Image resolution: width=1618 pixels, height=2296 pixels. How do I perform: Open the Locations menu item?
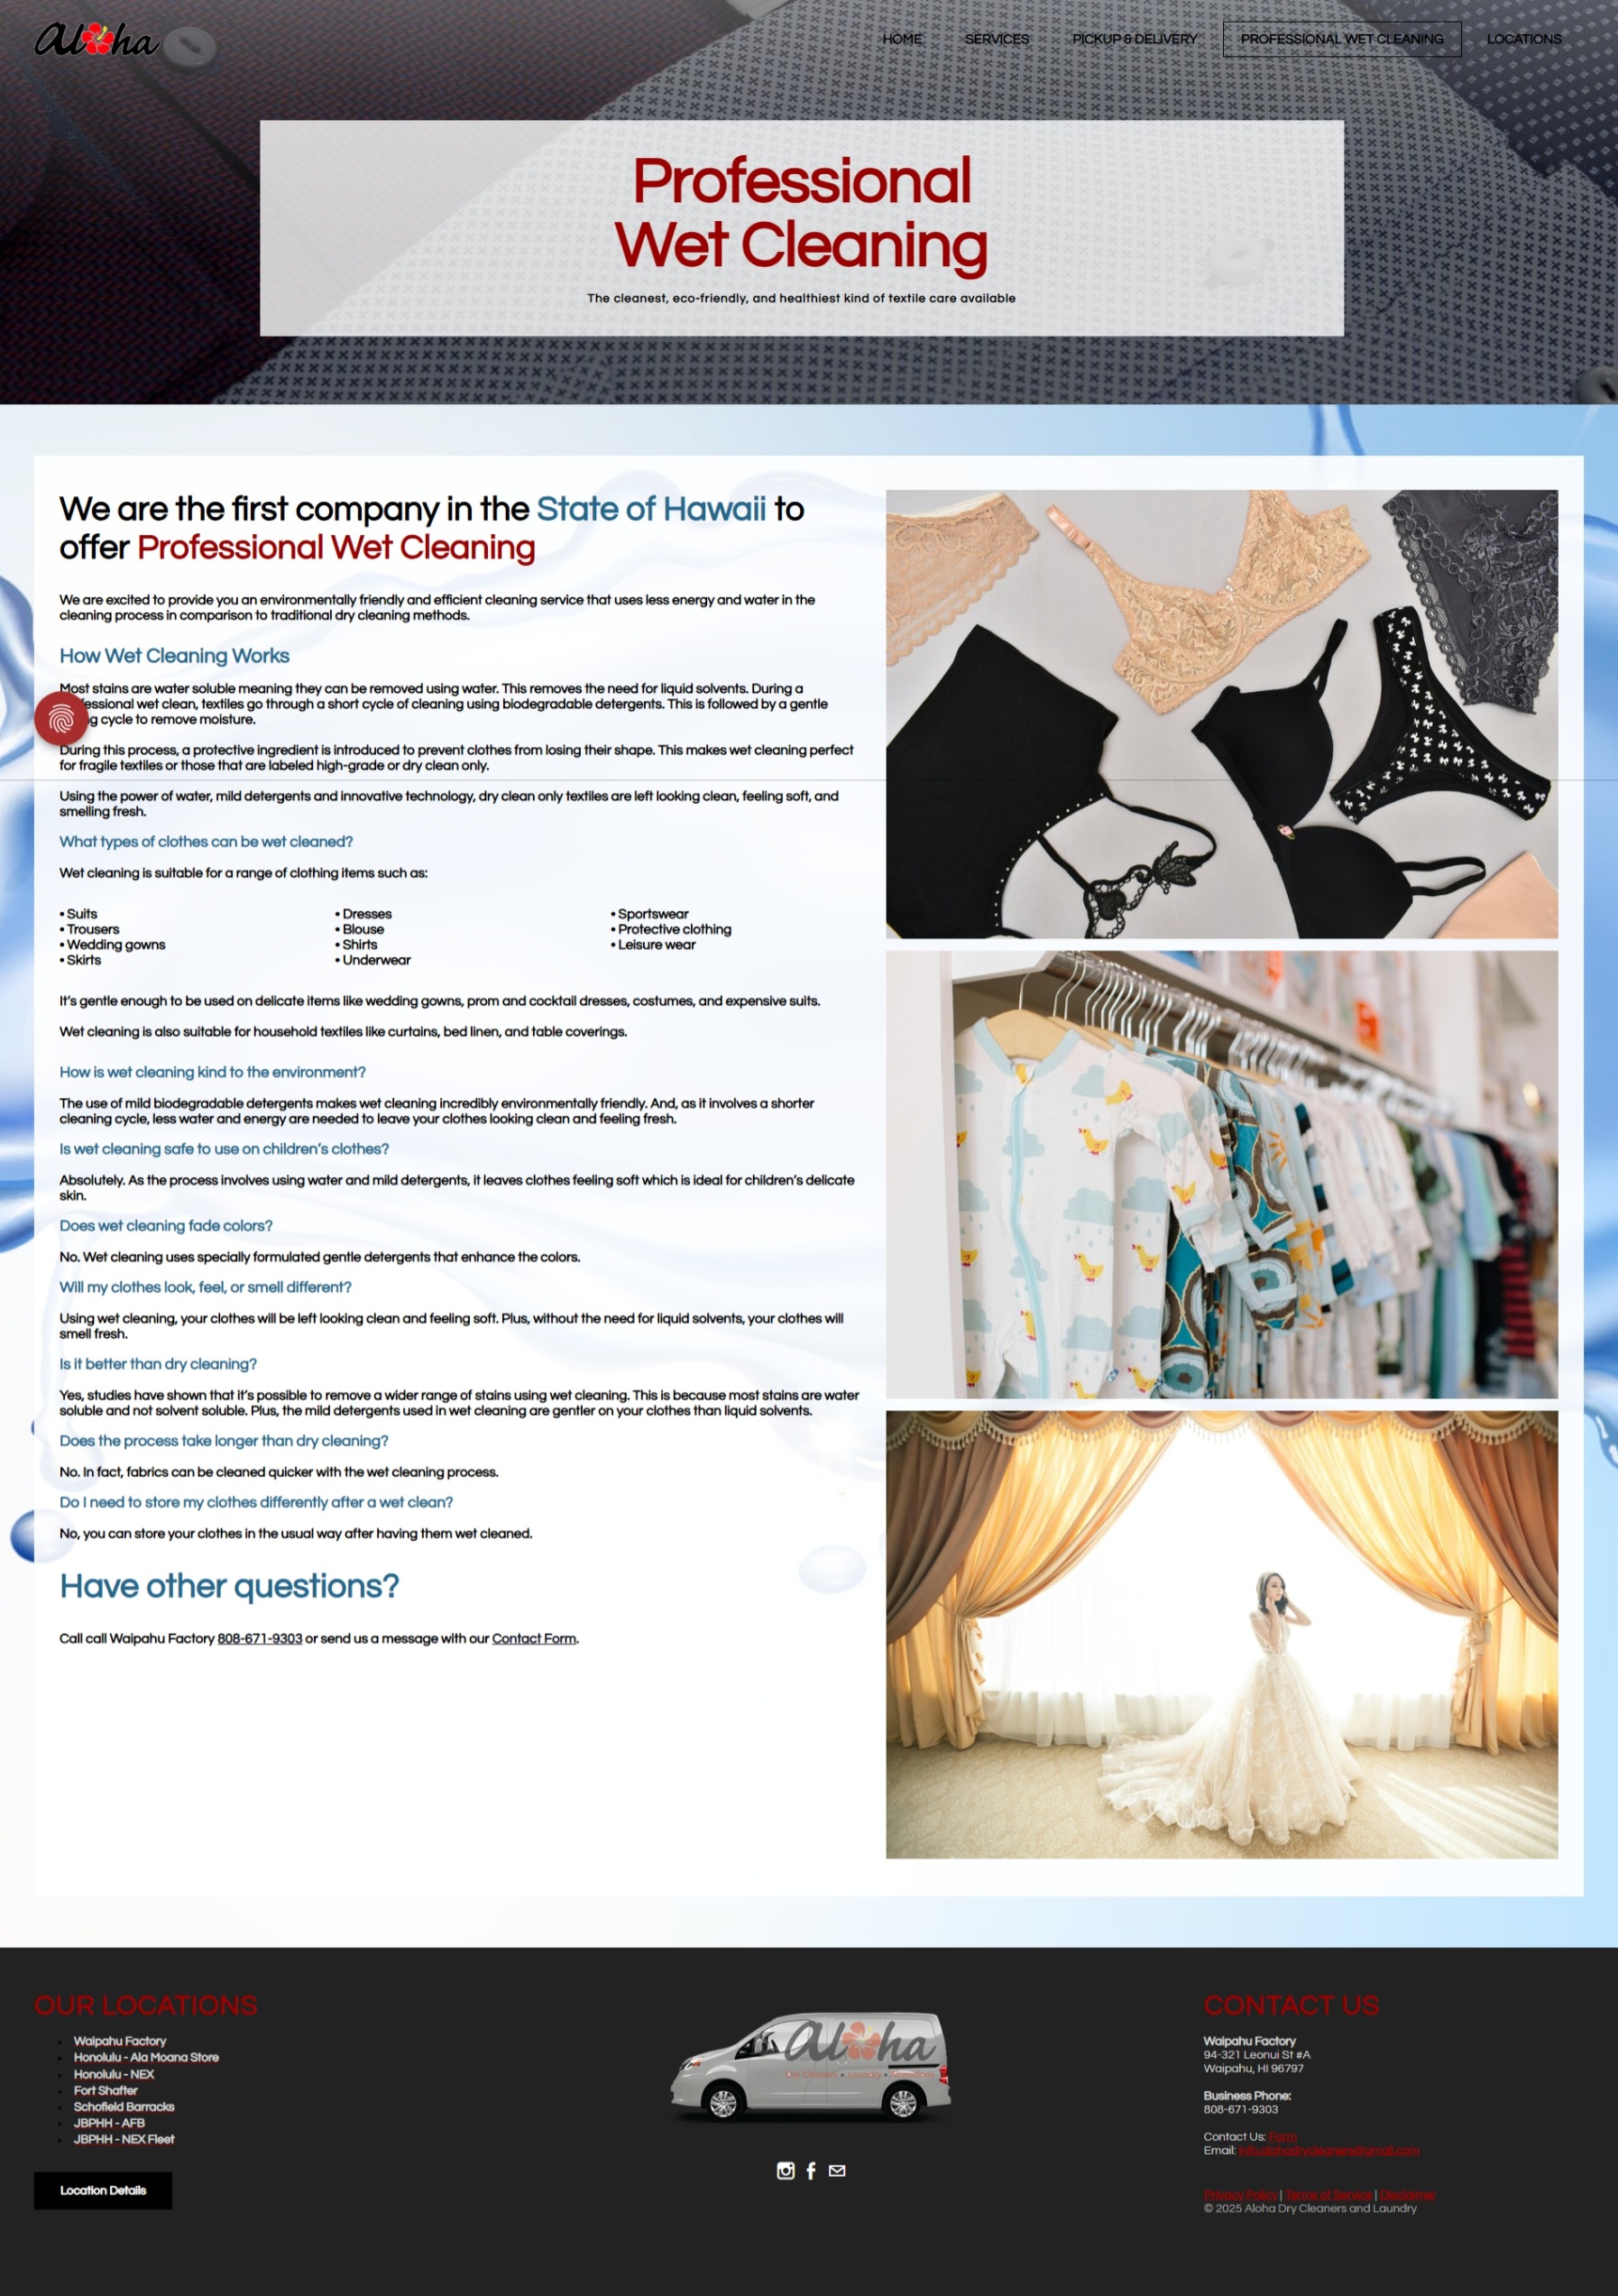[x=1523, y=39]
